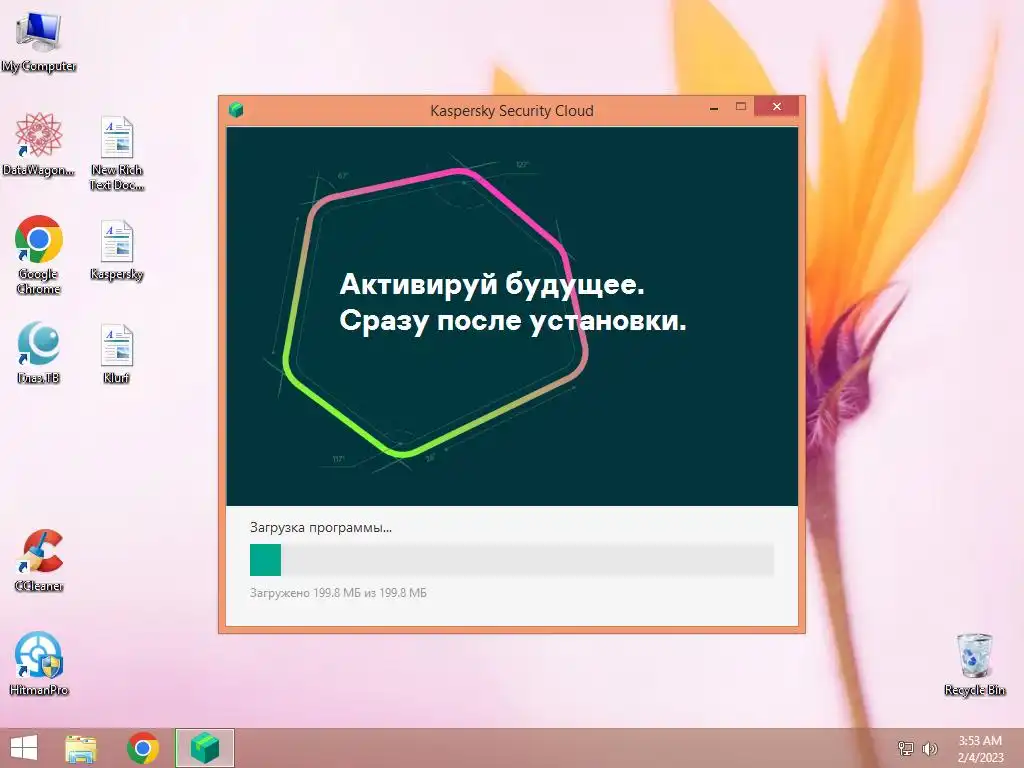Select the New Rich Text Document file

(x=117, y=153)
